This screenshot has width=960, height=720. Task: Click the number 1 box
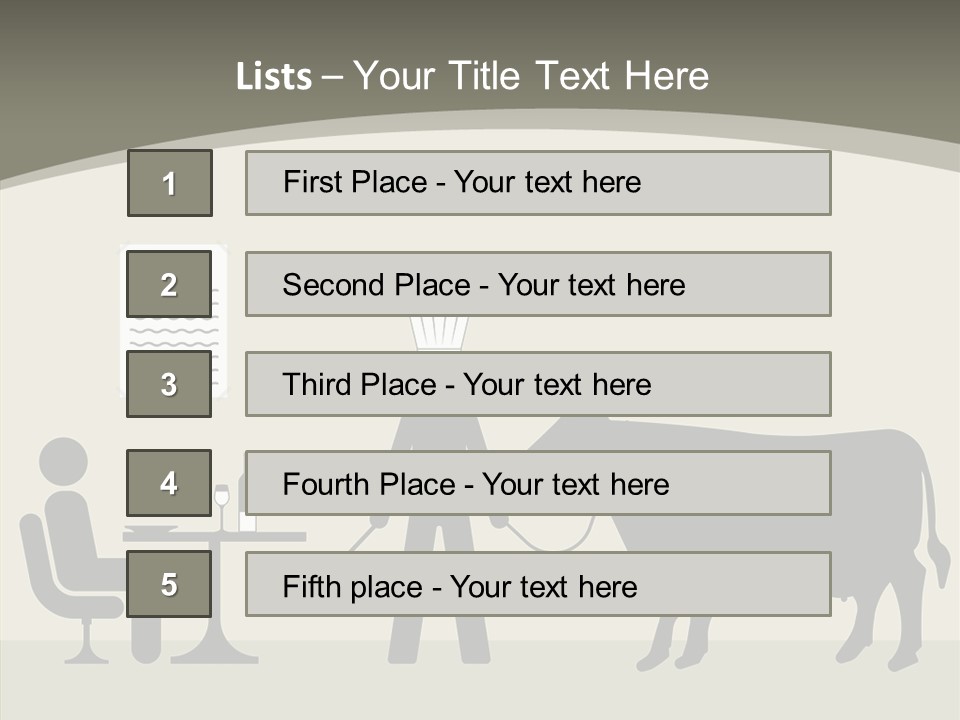coord(169,183)
